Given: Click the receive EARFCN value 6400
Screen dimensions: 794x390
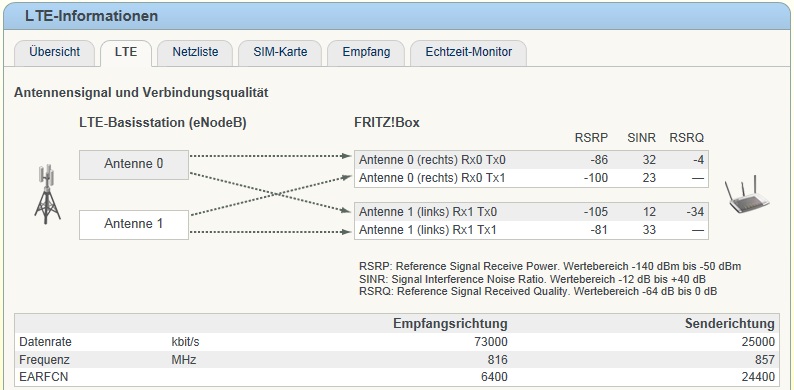Looking at the screenshot, I should [494, 377].
